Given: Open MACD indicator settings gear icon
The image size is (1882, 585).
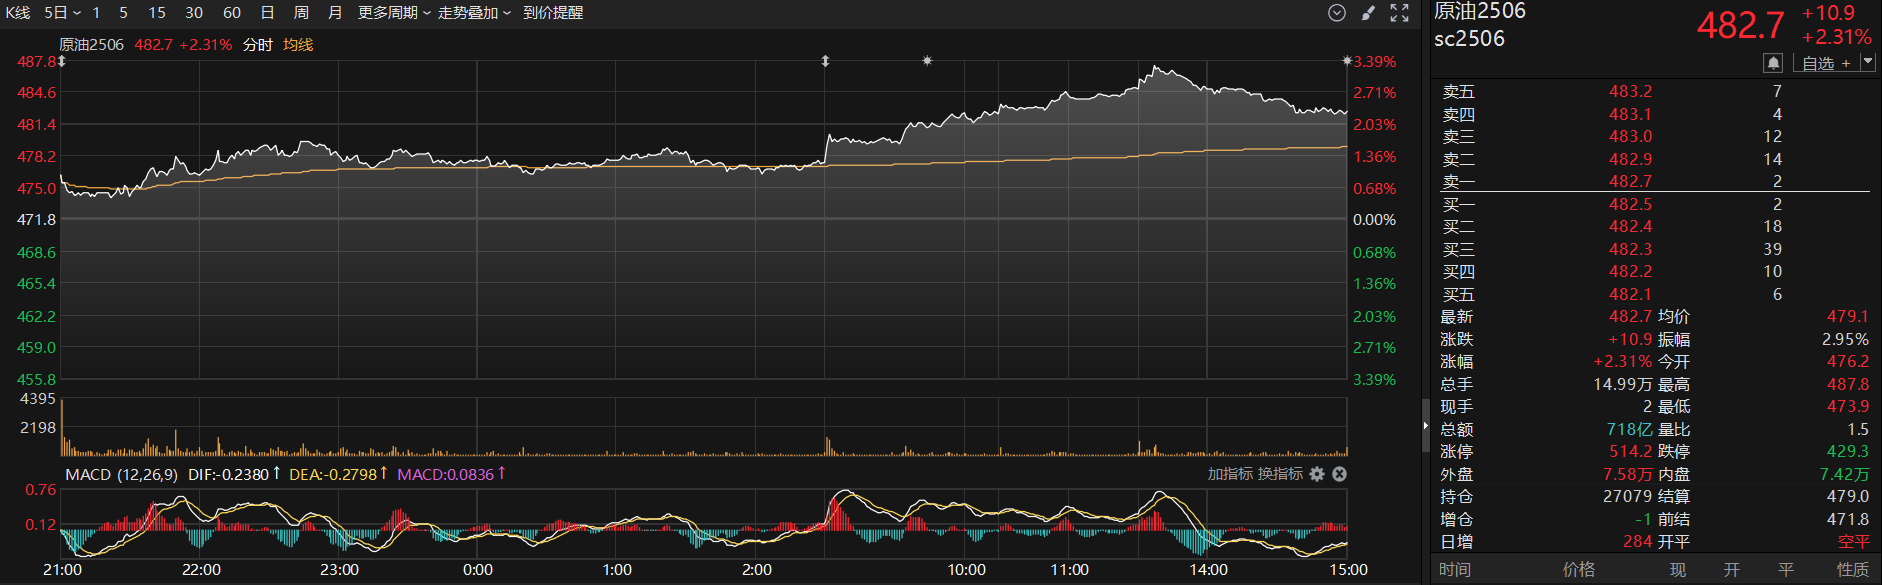Looking at the screenshot, I should (1317, 474).
